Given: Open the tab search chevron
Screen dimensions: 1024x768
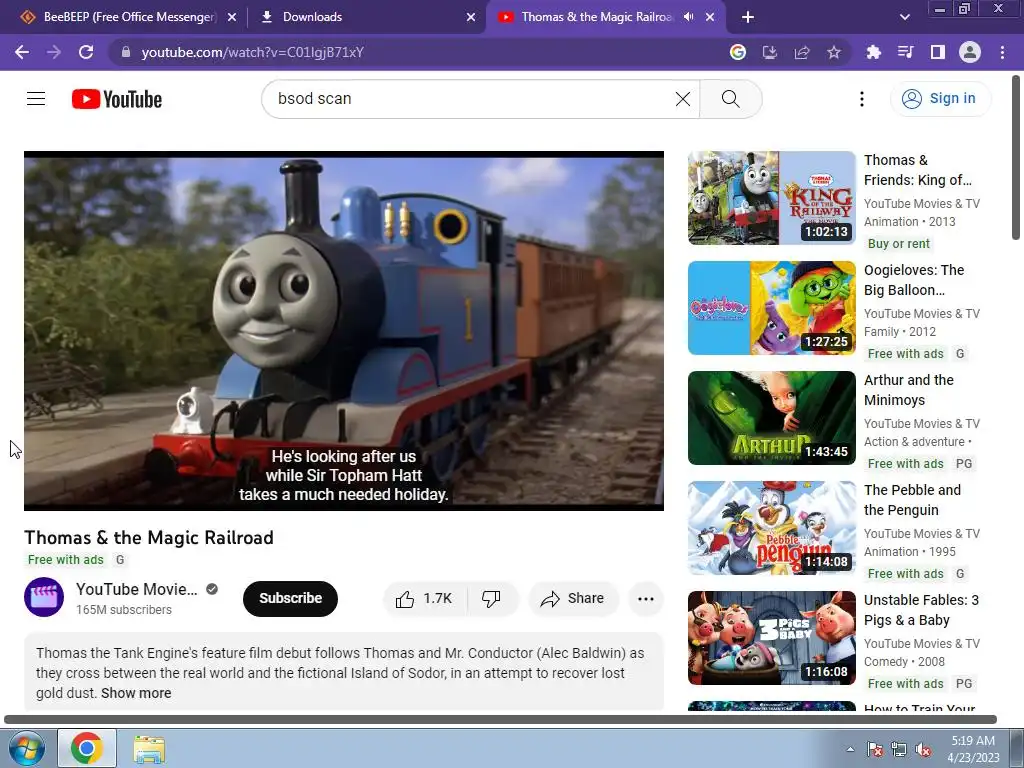Looking at the screenshot, I should tap(904, 17).
